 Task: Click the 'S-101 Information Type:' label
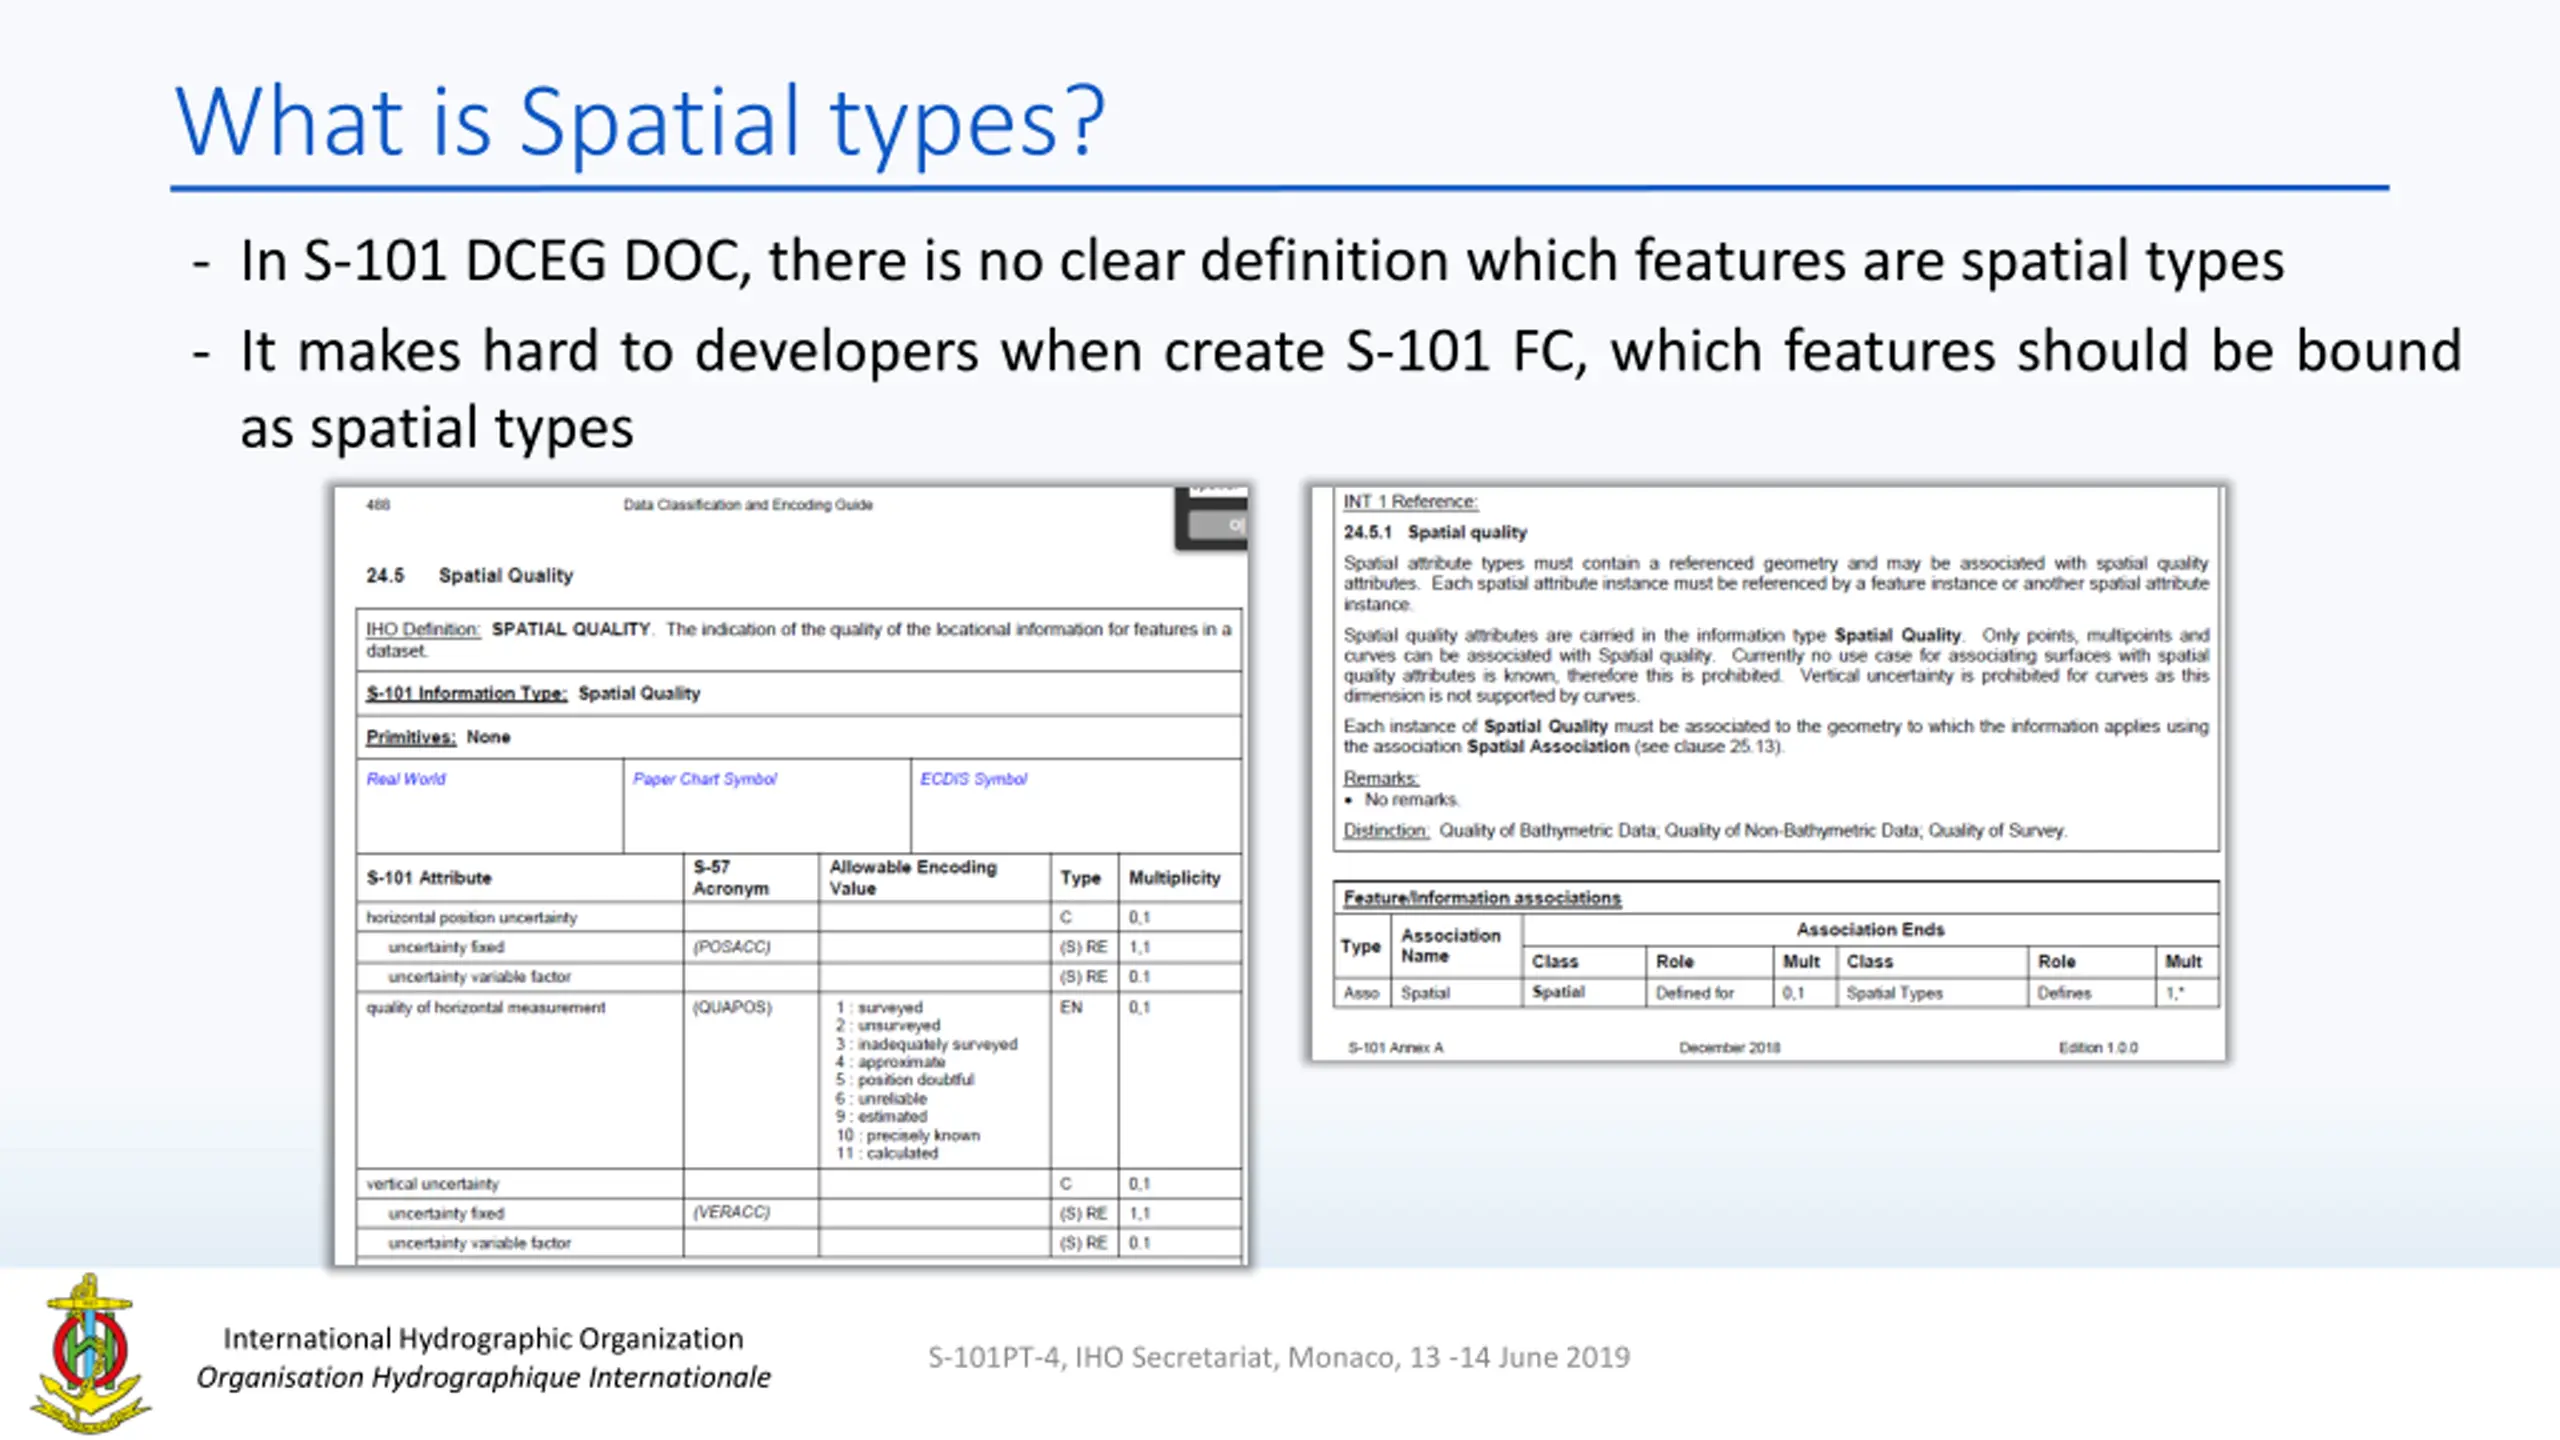click(x=466, y=694)
